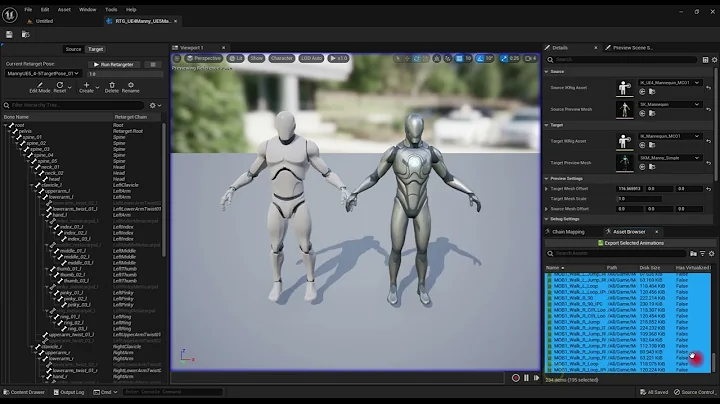Reset Target Mesh Offset to default arrow

[x=709, y=189]
